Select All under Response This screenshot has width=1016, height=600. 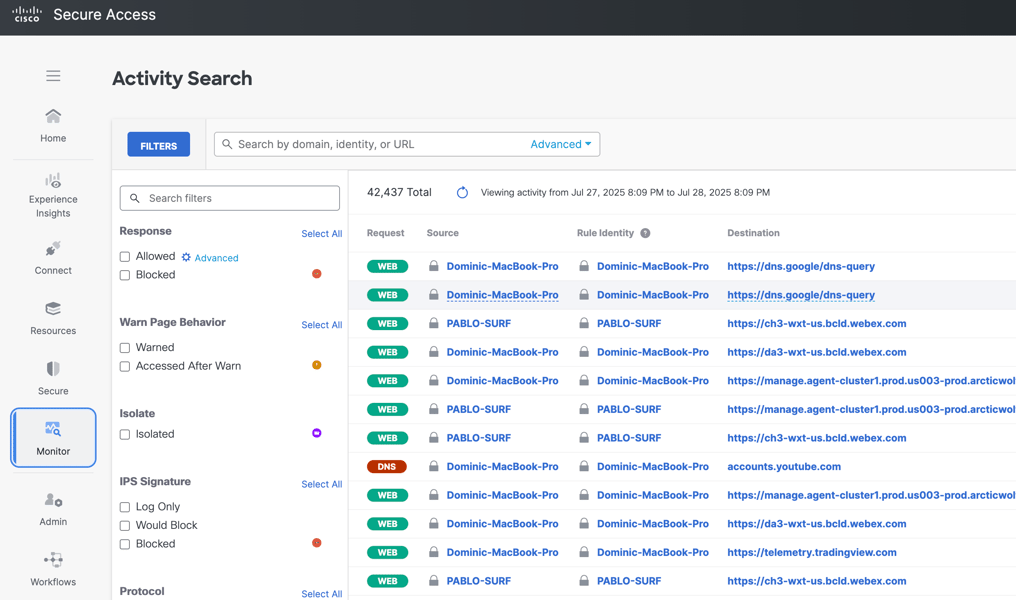coord(321,234)
